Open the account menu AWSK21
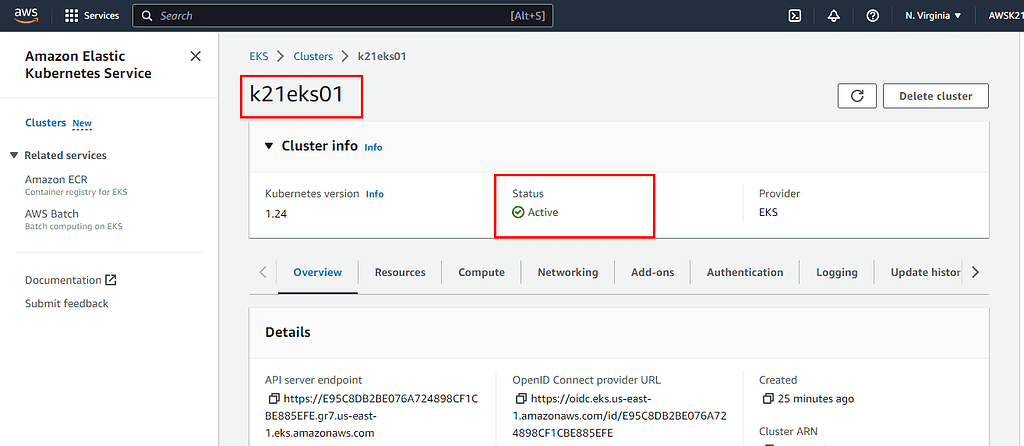The height and width of the screenshot is (446, 1024). 1006,16
